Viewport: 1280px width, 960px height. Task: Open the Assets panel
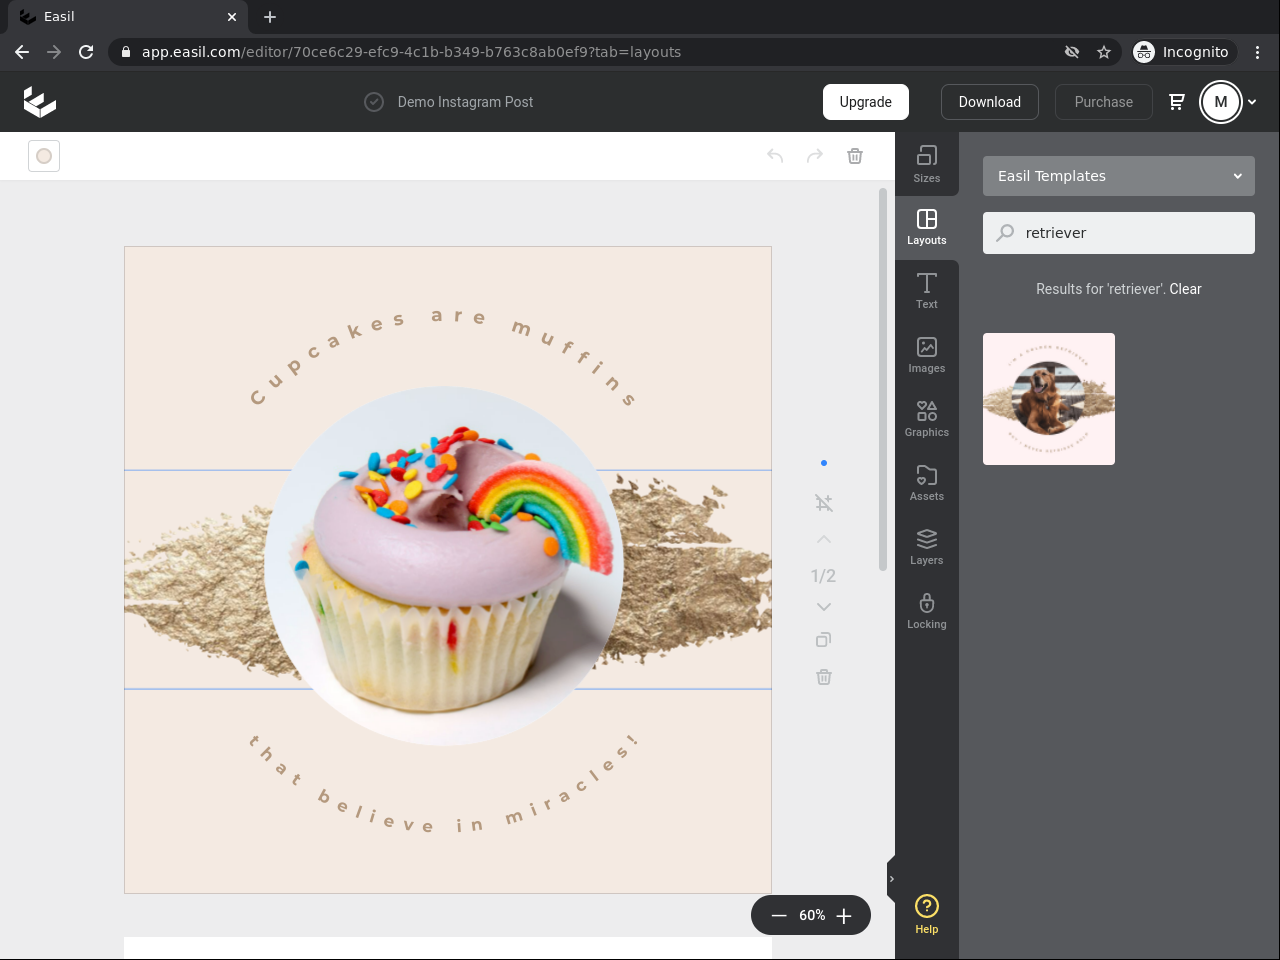927,484
